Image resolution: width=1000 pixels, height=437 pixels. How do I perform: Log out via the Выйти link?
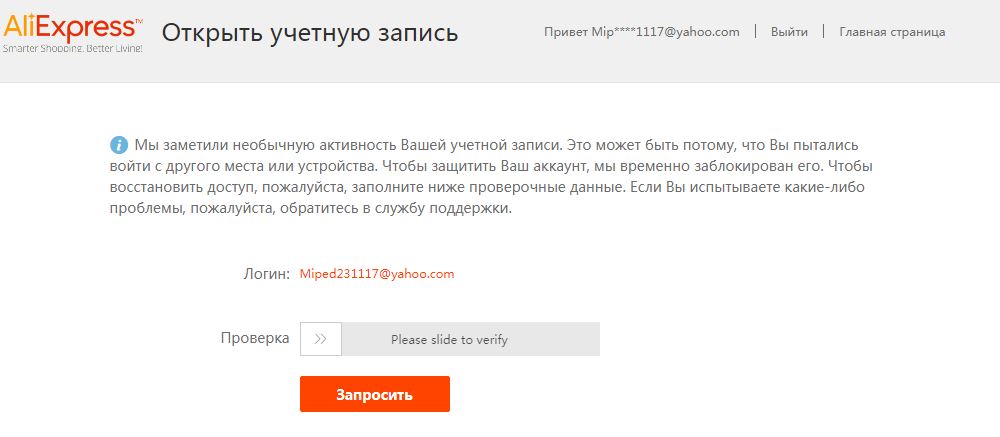coord(789,32)
